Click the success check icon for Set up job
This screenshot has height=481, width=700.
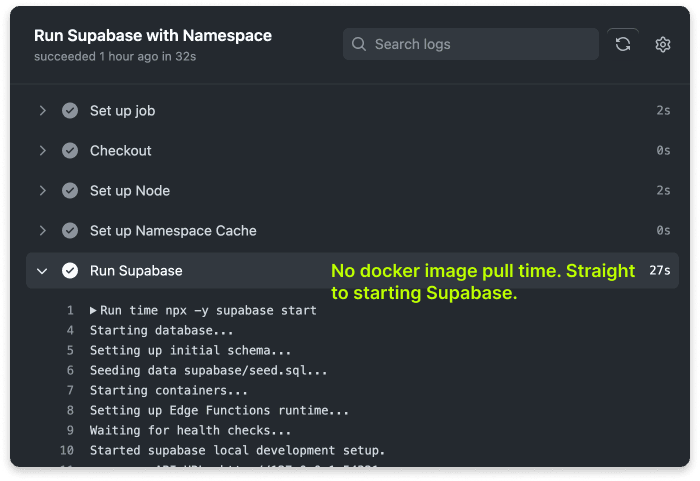tap(70, 110)
